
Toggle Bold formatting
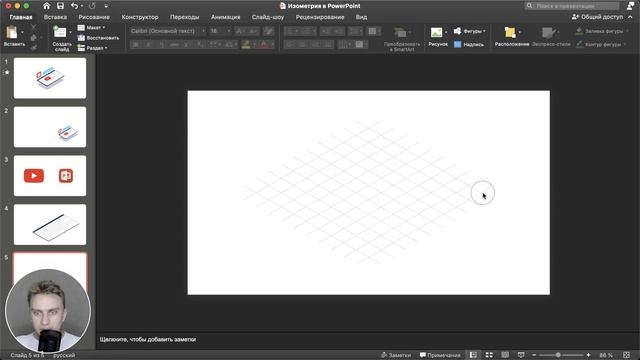click(x=136, y=44)
